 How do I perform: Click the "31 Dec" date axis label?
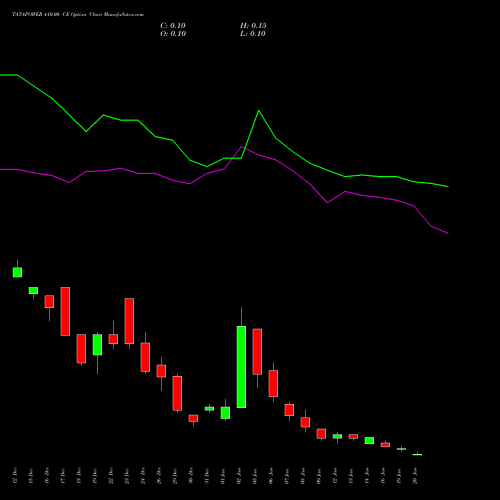tap(207, 476)
